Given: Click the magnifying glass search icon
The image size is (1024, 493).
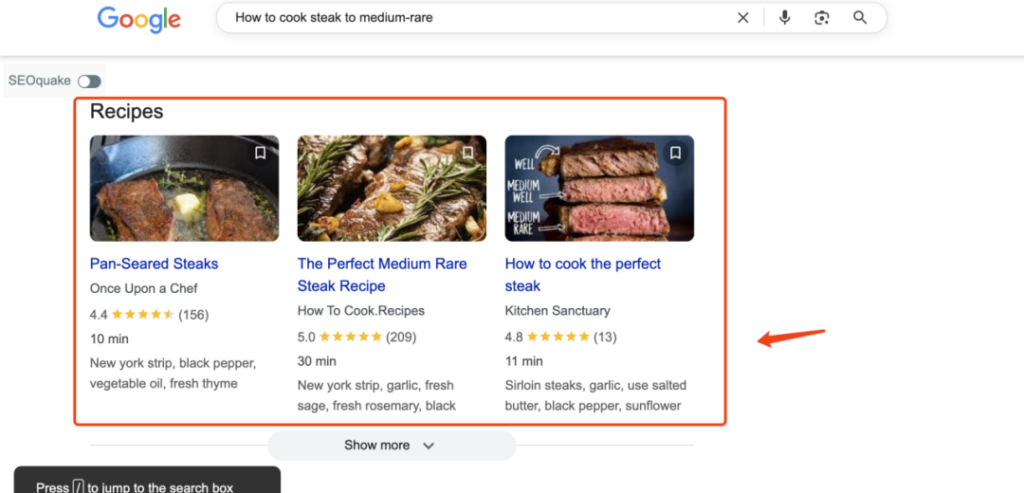Looking at the screenshot, I should 860,18.
